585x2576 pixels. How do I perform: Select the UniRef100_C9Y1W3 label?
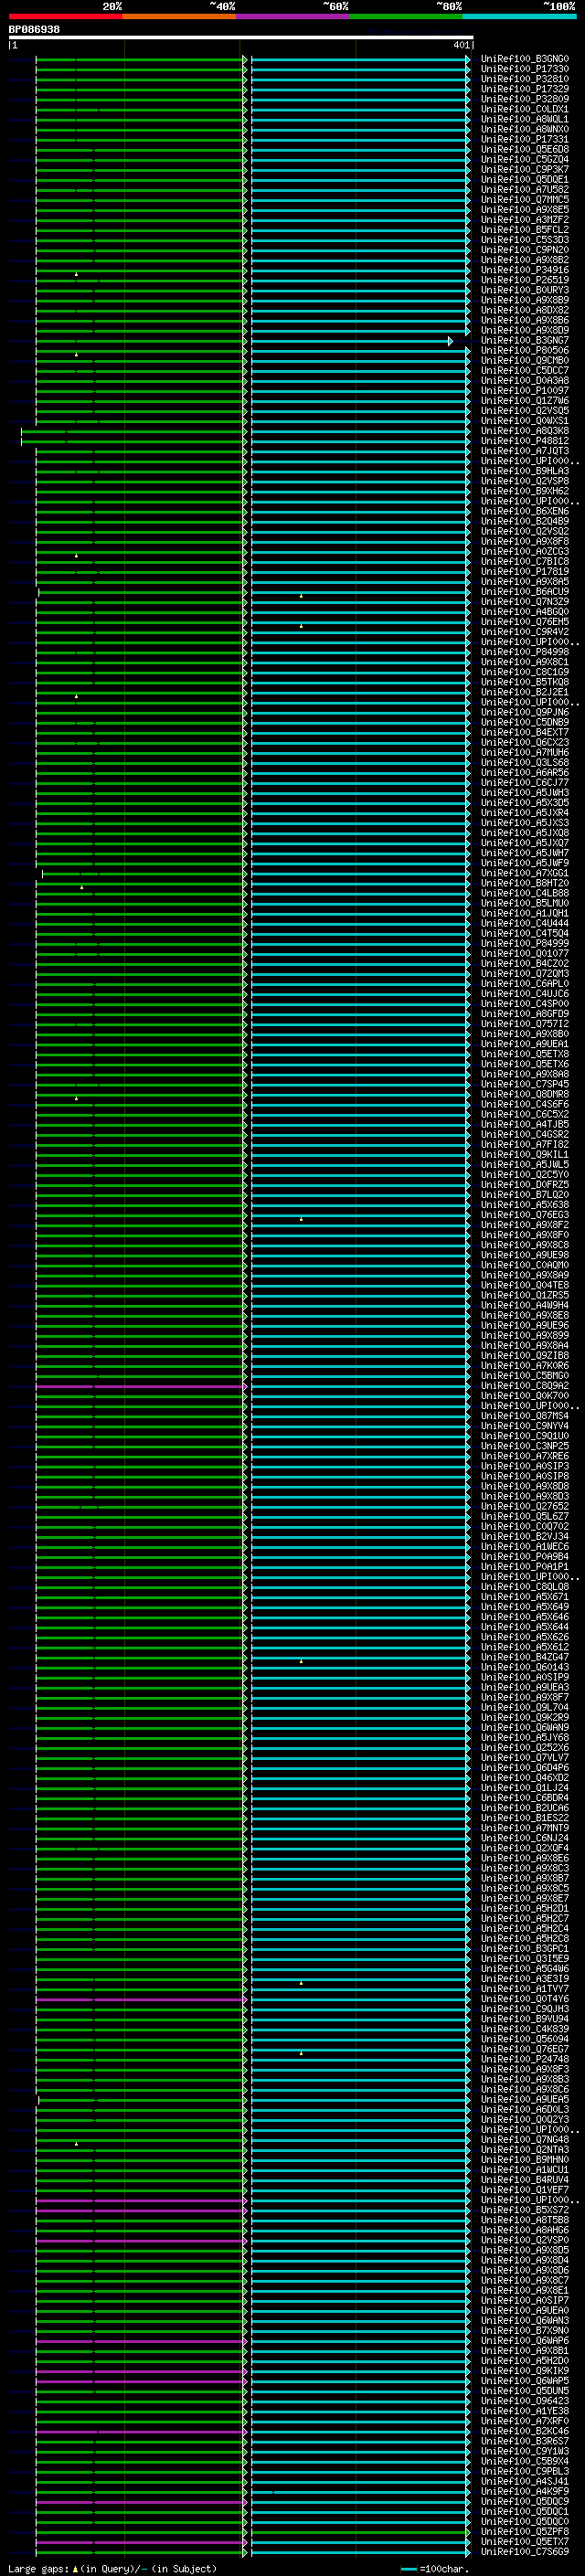[525, 2451]
